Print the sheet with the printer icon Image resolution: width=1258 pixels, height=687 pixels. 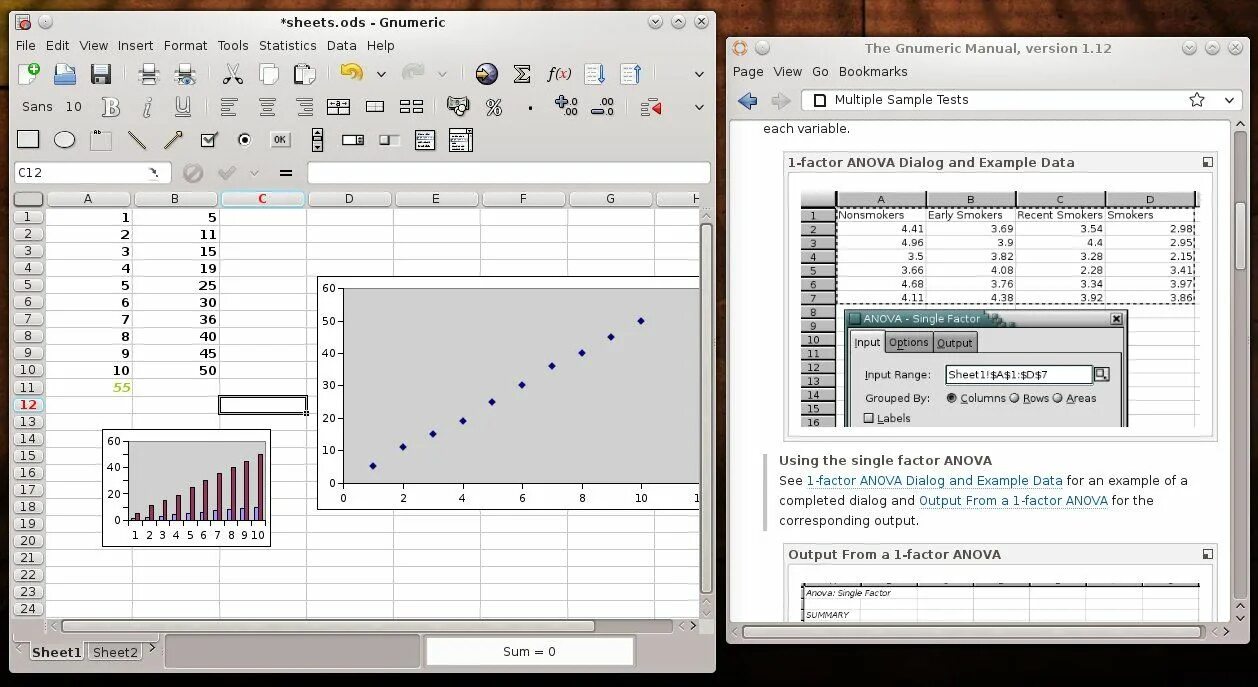coord(149,74)
